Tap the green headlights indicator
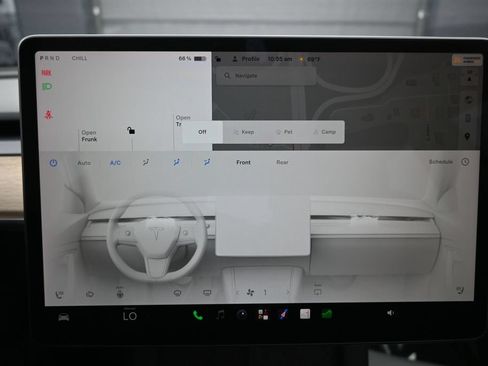This screenshot has height=366, width=488. (47, 87)
